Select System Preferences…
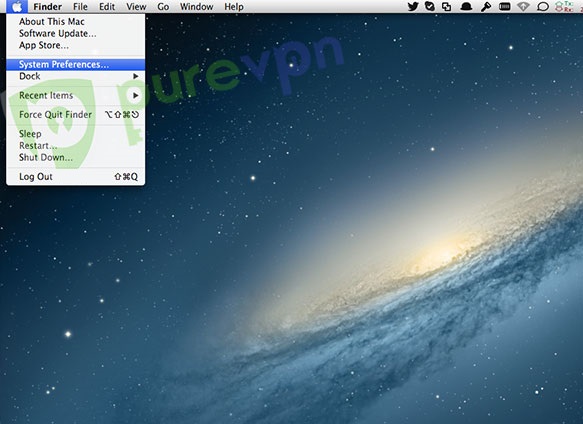 75,64
